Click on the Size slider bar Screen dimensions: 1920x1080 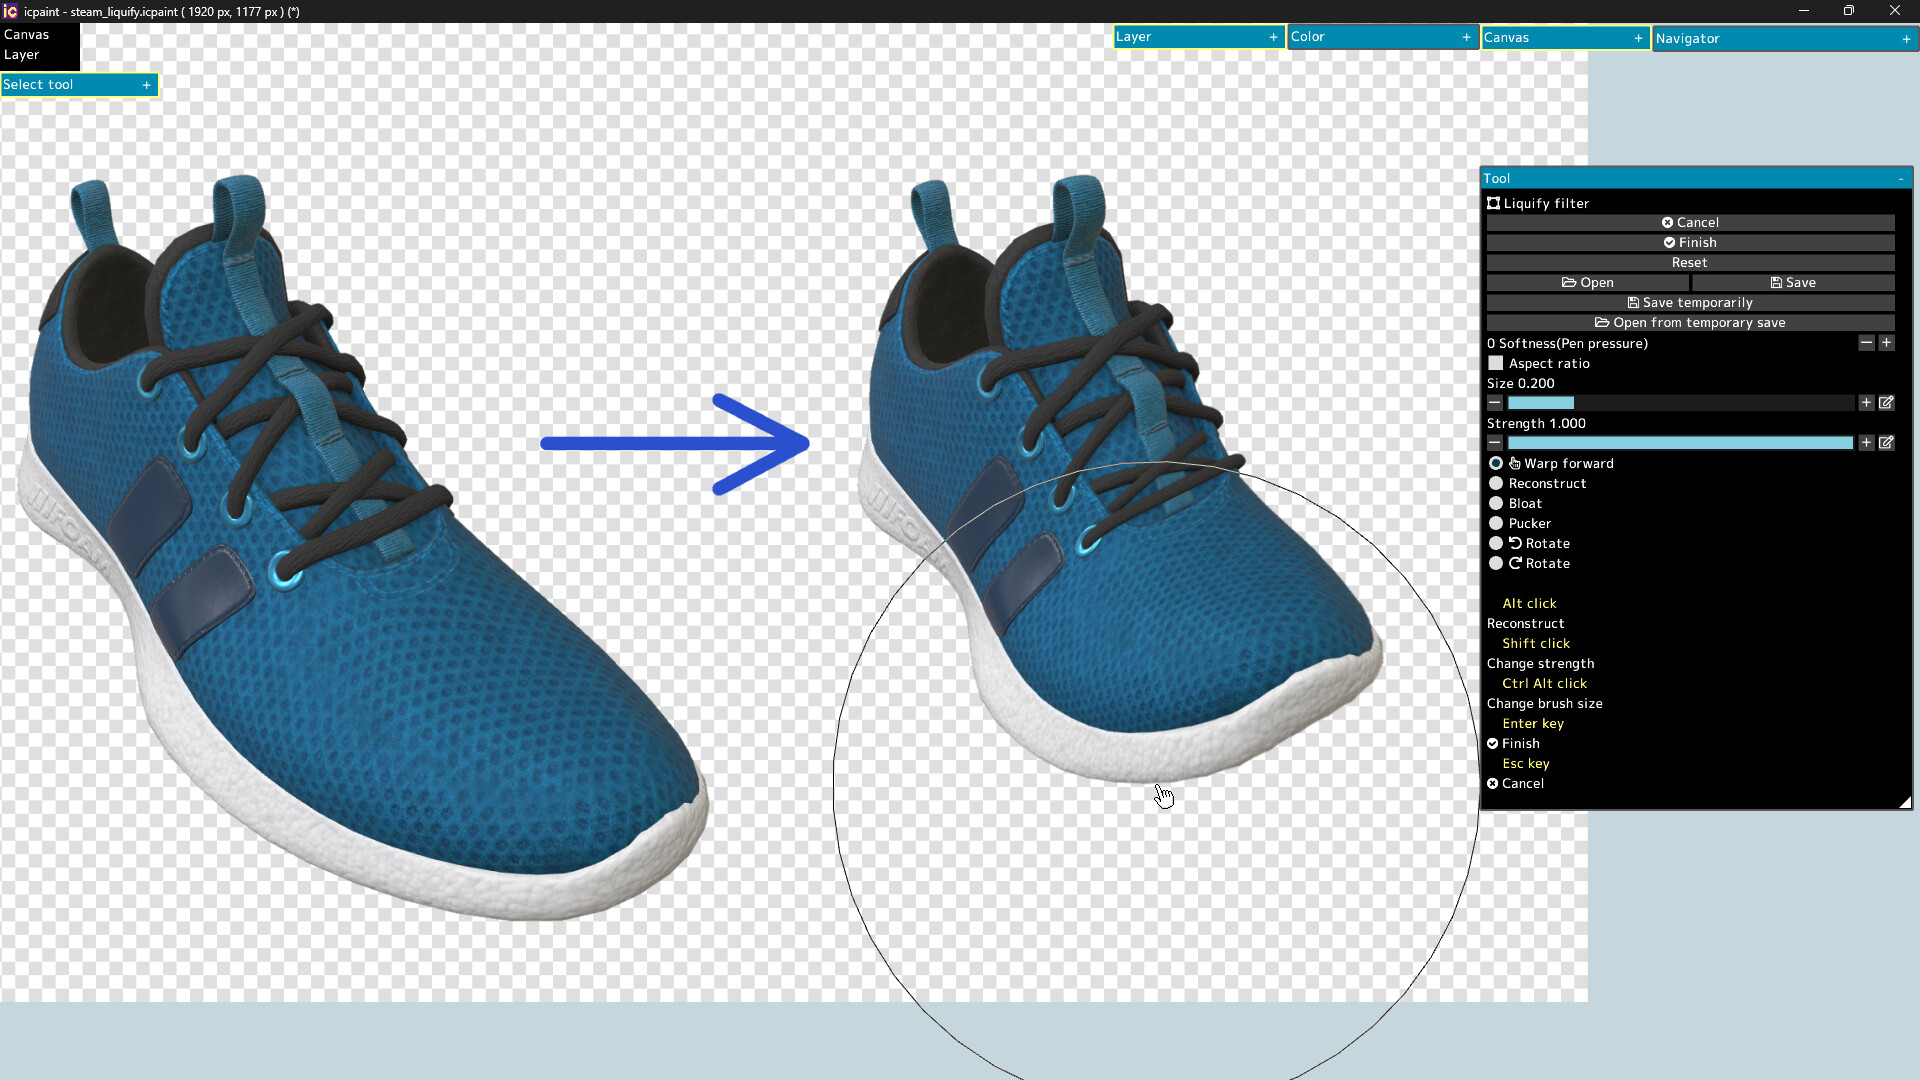coord(1680,403)
